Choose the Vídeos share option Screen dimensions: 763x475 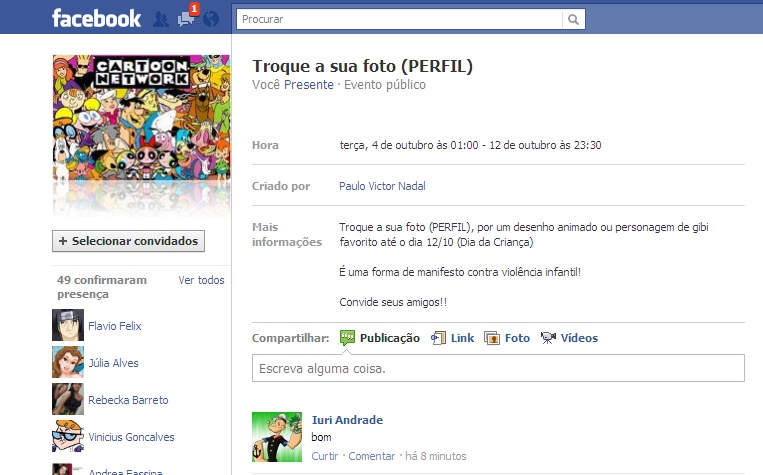tap(569, 338)
